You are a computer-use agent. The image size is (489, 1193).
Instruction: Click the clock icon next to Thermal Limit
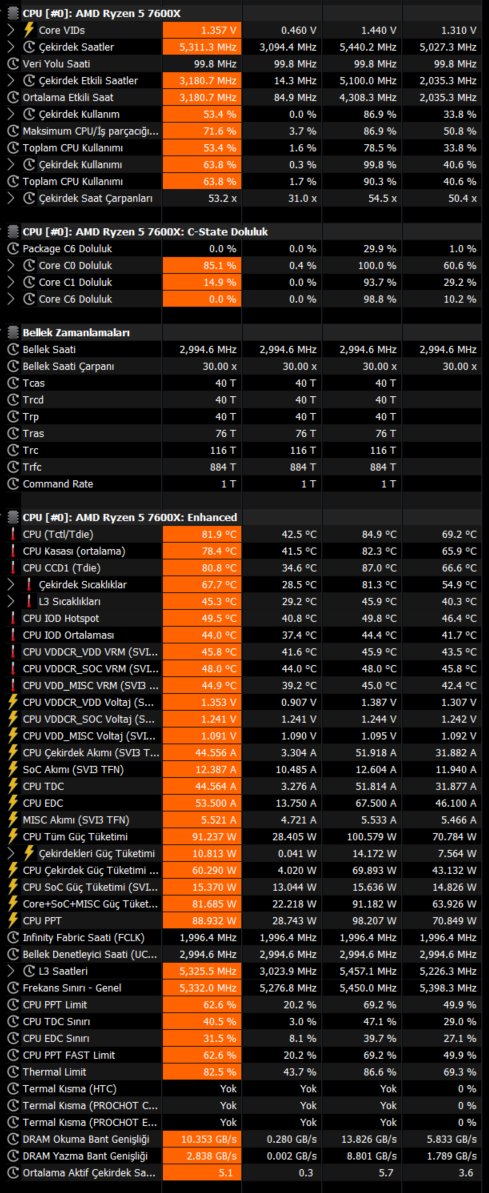click(x=12, y=1071)
